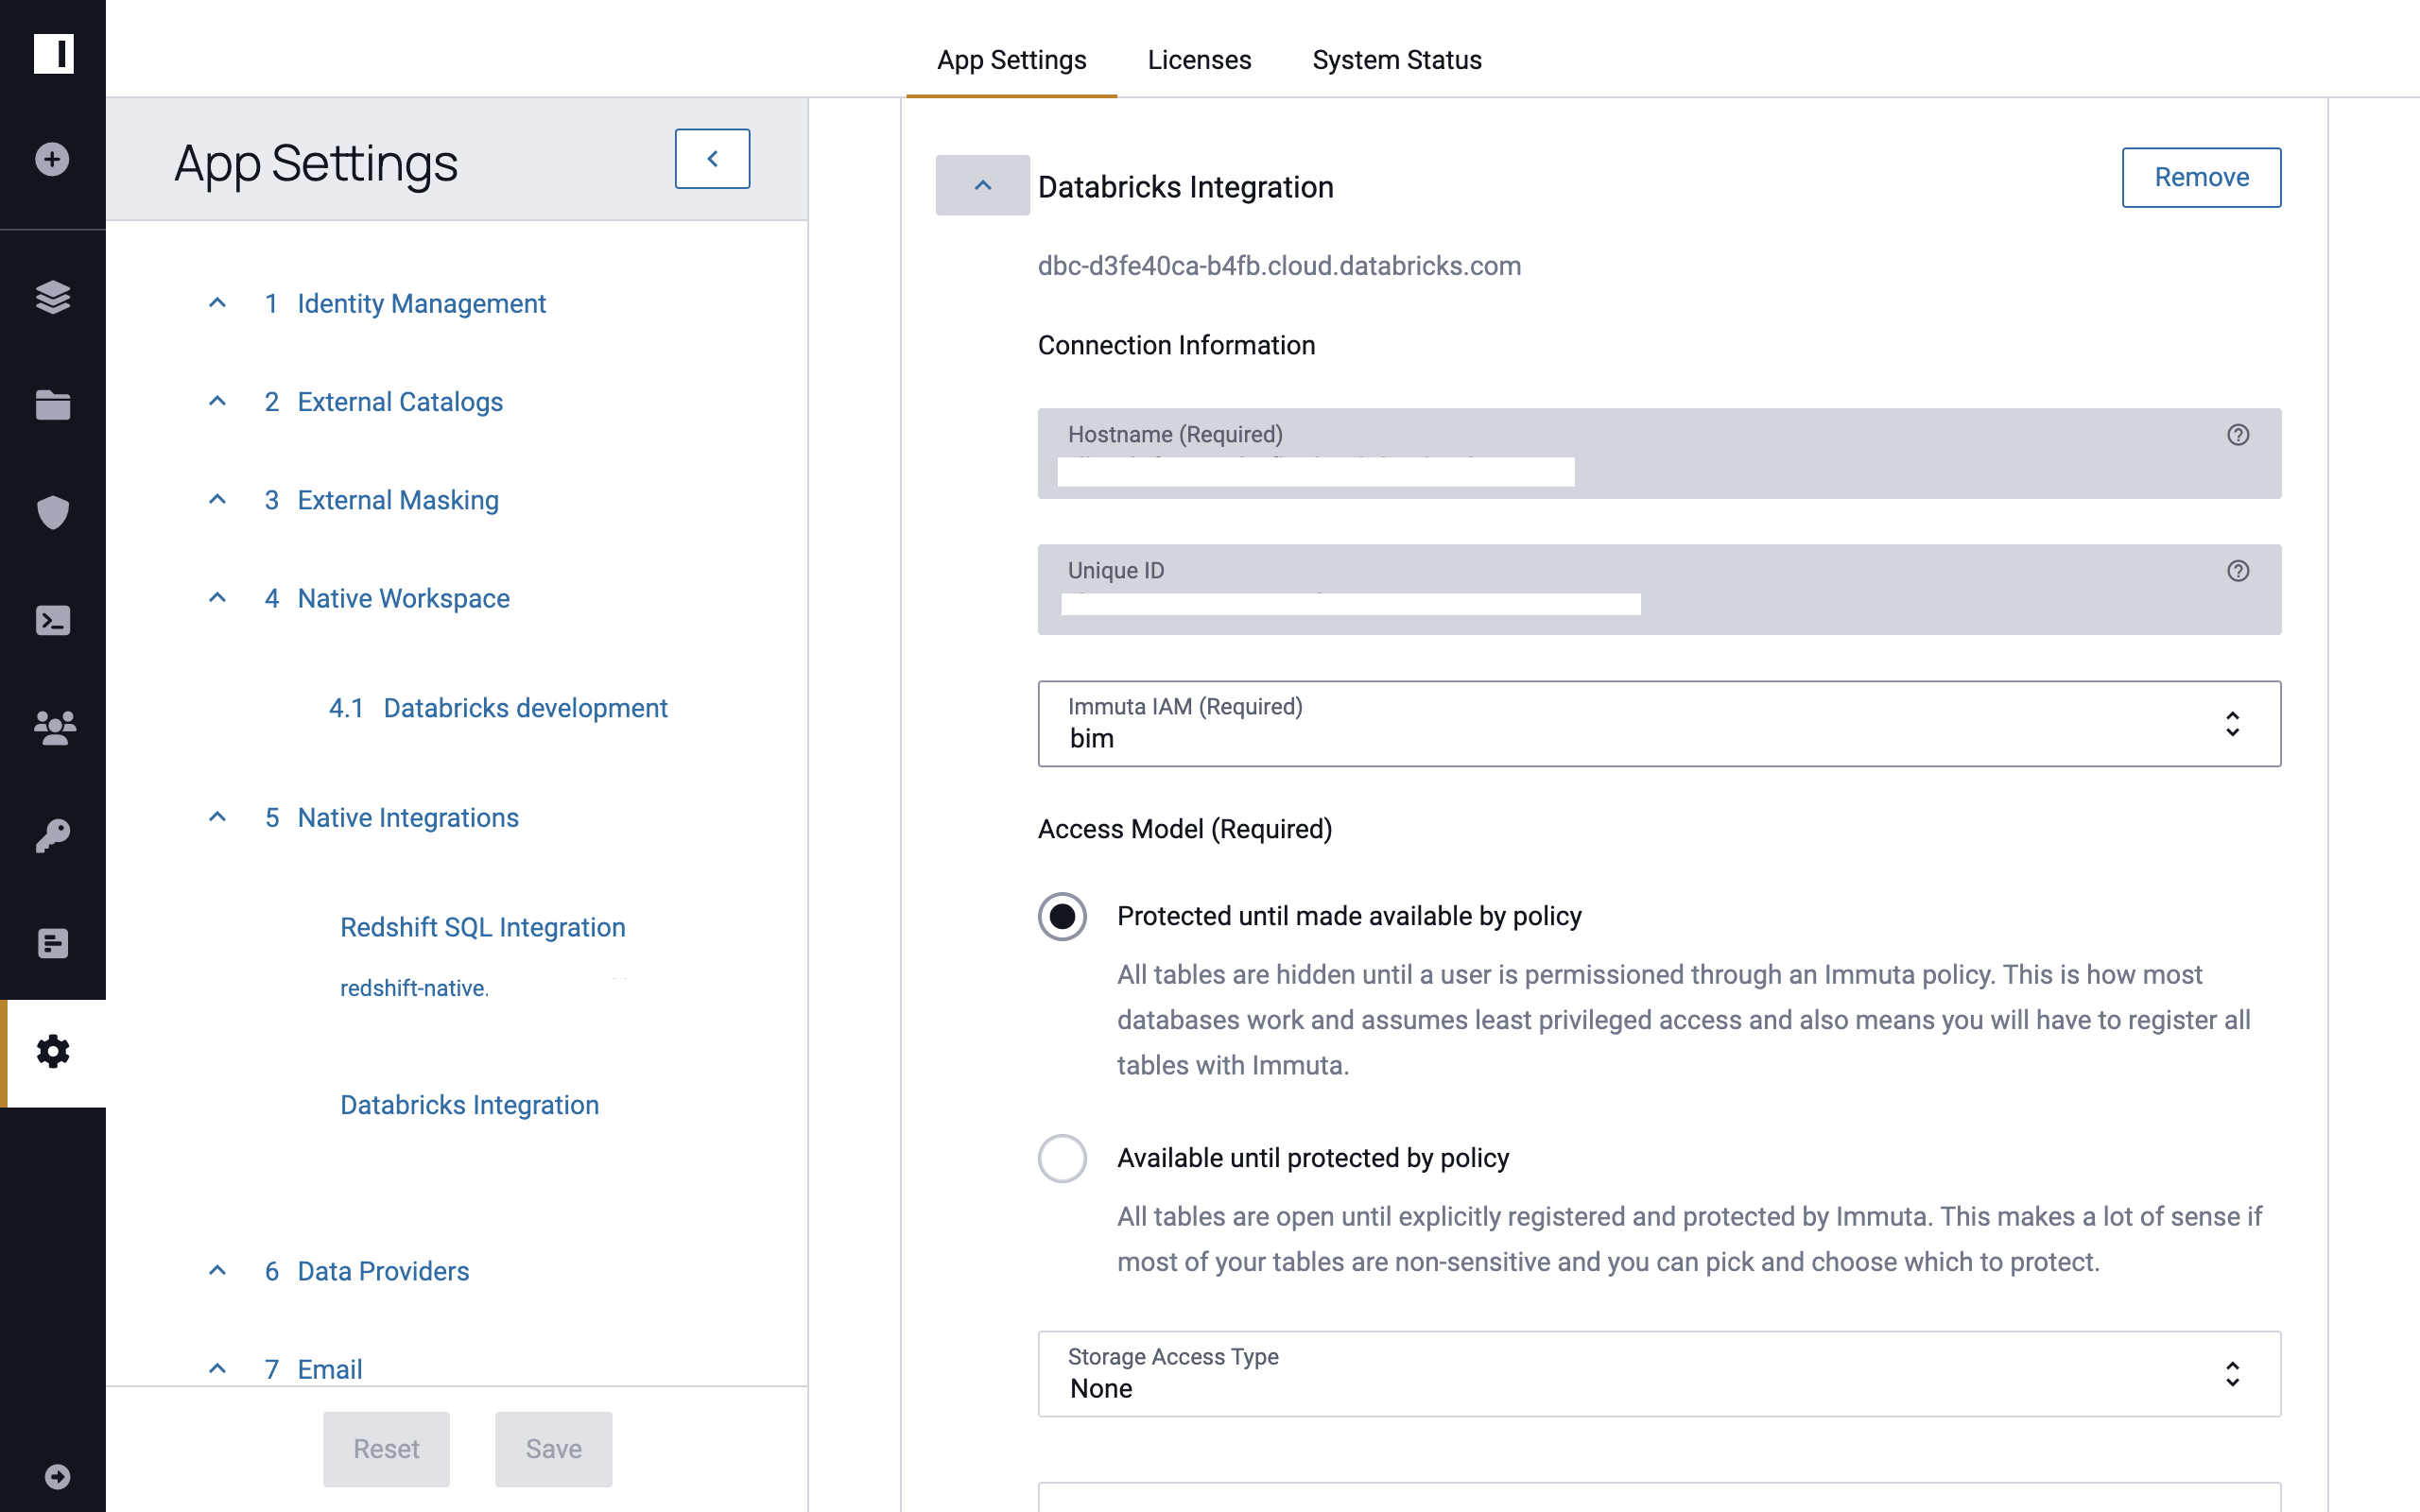
Task: Click Hostname field help question icon
Action: [2238, 435]
